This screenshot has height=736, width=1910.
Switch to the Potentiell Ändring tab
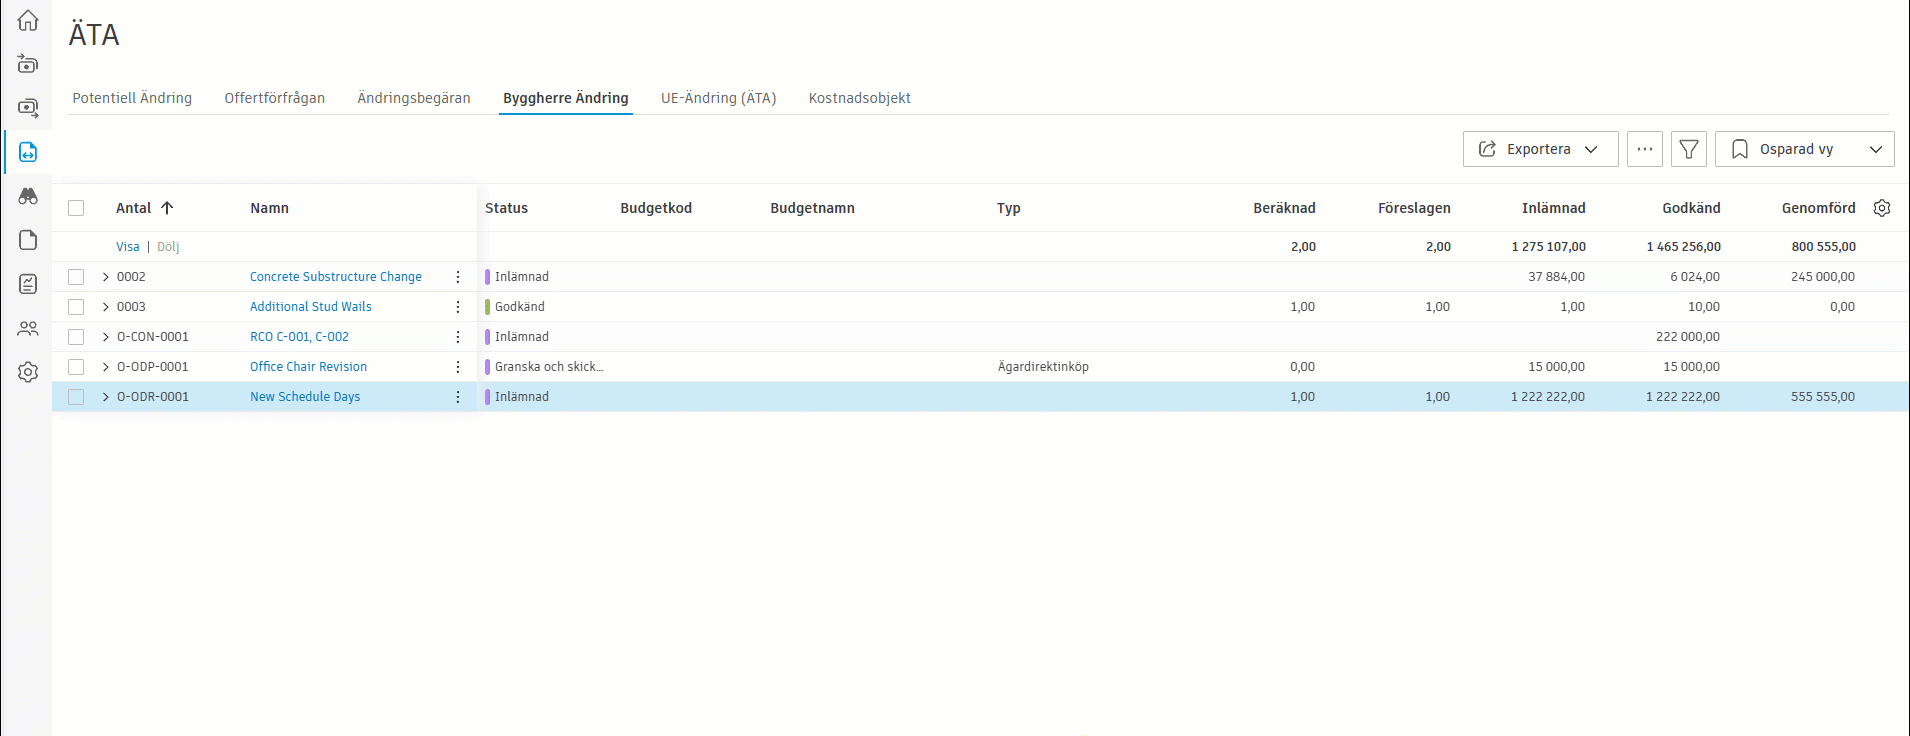132,98
